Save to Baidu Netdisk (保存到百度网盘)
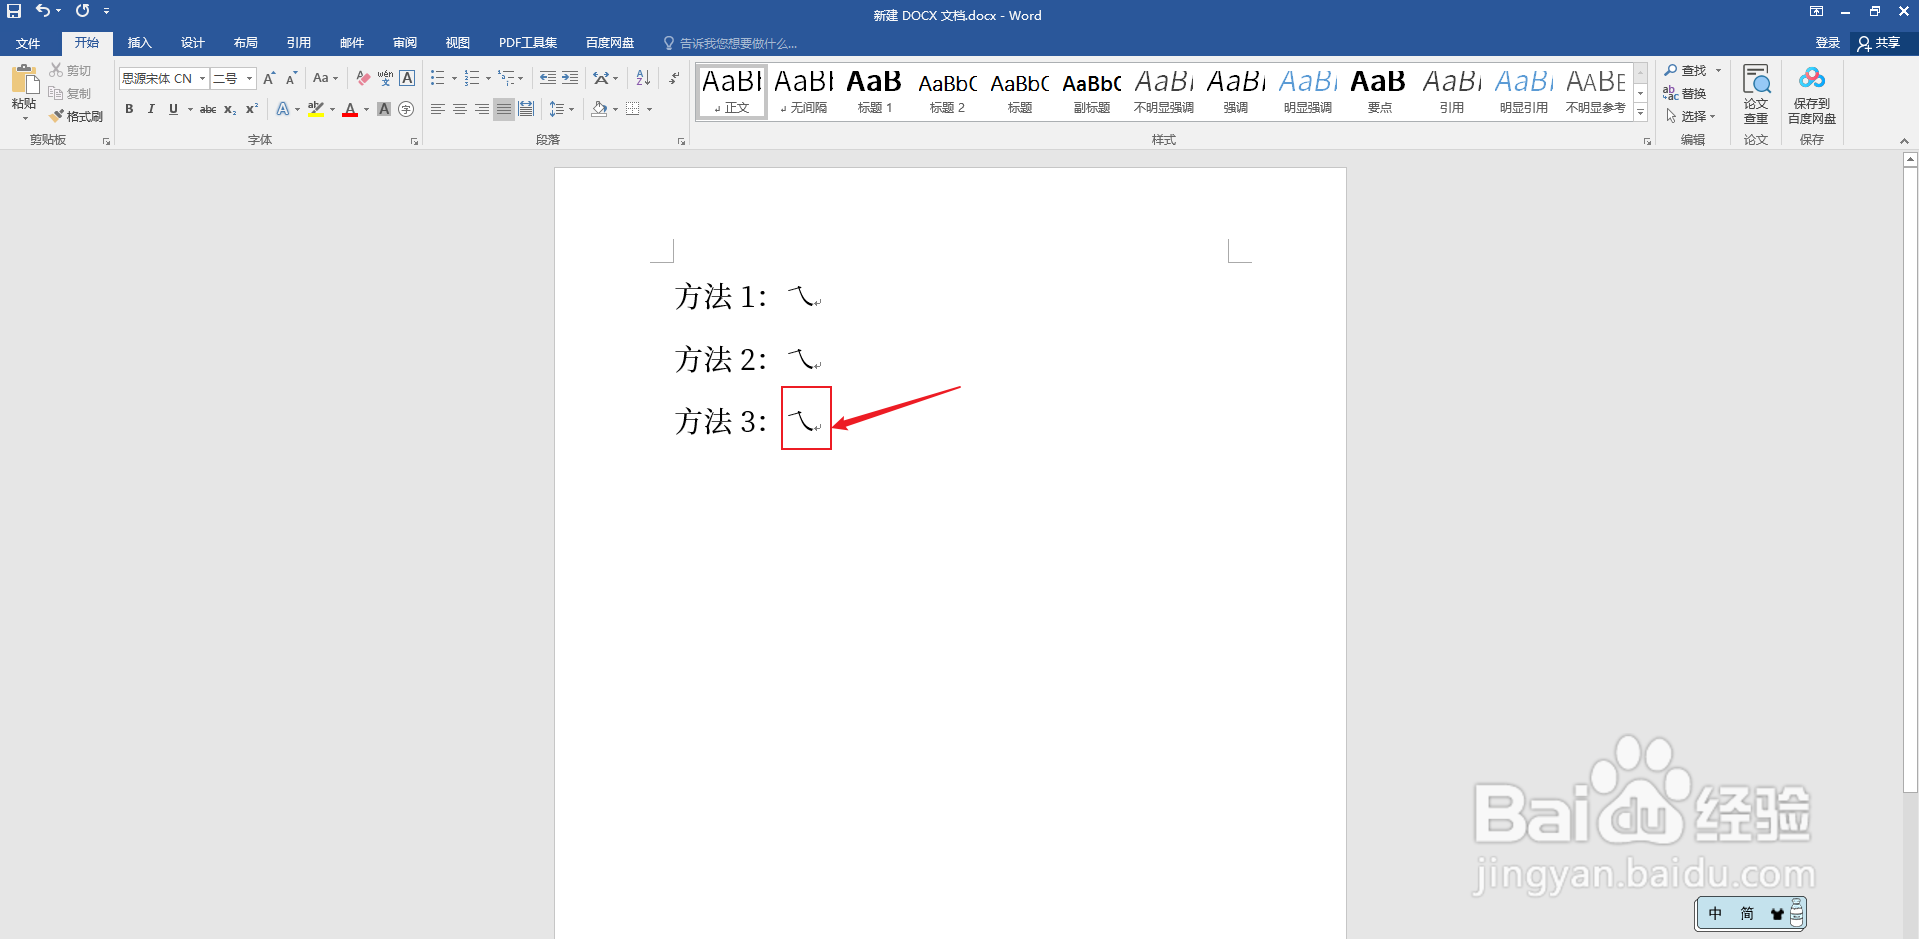 coord(1812,94)
